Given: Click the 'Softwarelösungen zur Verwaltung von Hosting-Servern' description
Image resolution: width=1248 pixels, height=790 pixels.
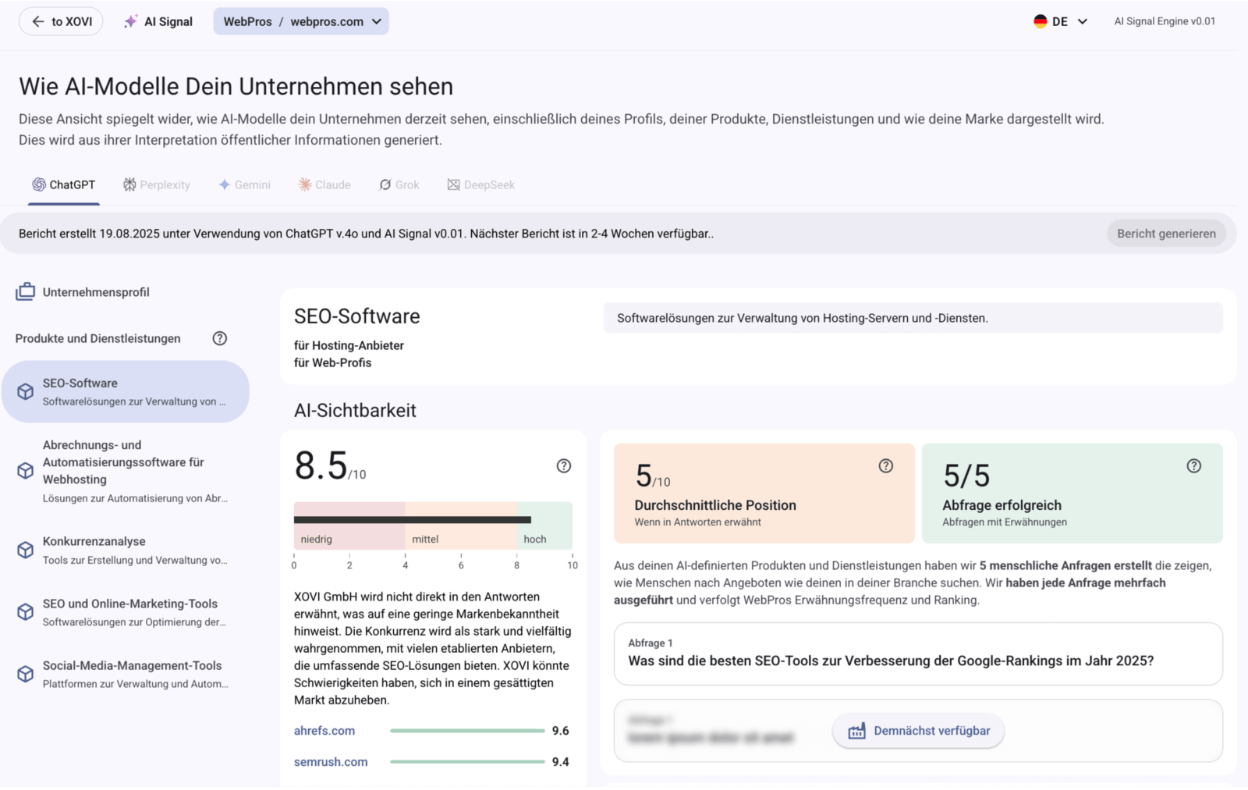Looking at the screenshot, I should click(802, 318).
